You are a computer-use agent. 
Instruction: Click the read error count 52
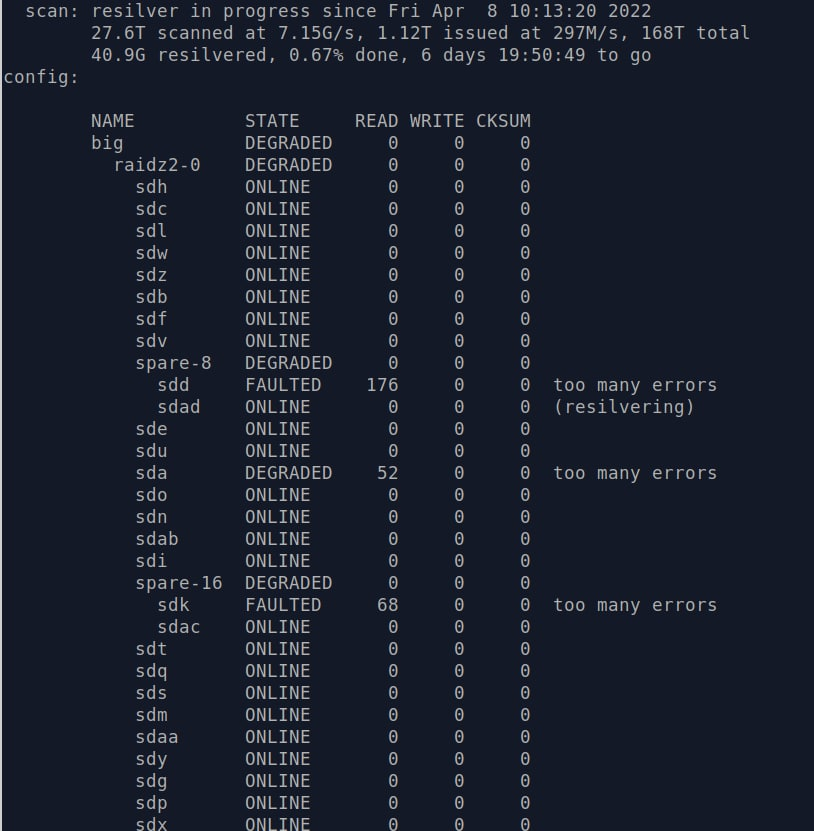[x=387, y=473]
